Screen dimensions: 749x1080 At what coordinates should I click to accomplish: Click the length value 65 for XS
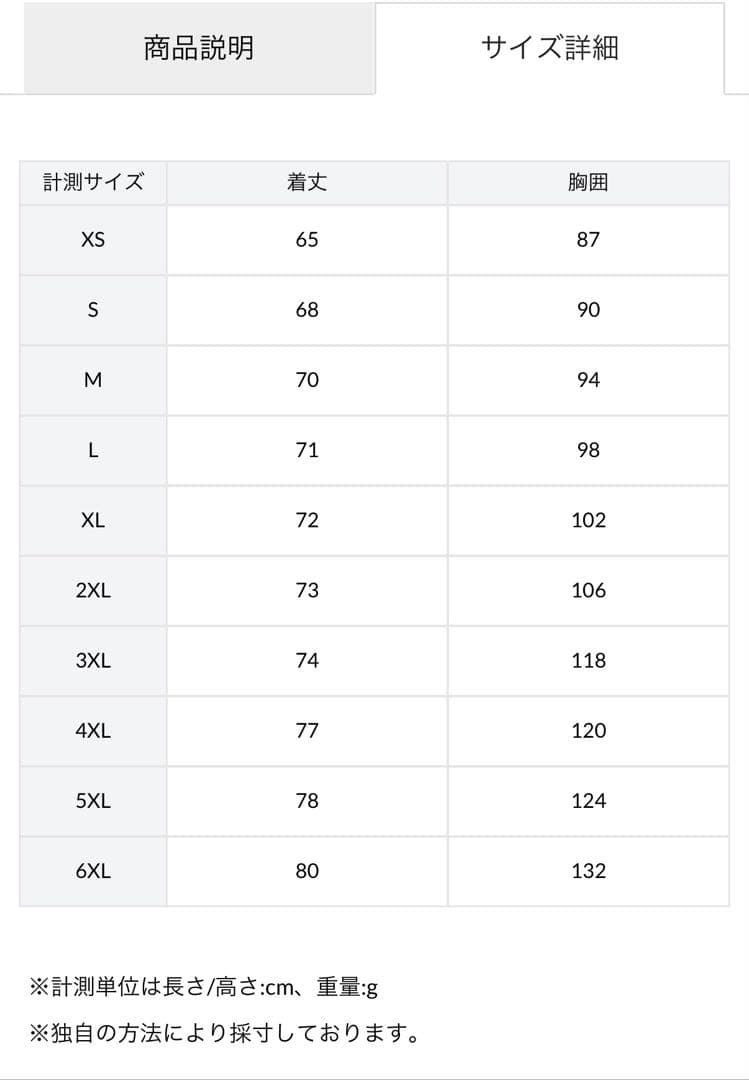pyautogui.click(x=308, y=240)
